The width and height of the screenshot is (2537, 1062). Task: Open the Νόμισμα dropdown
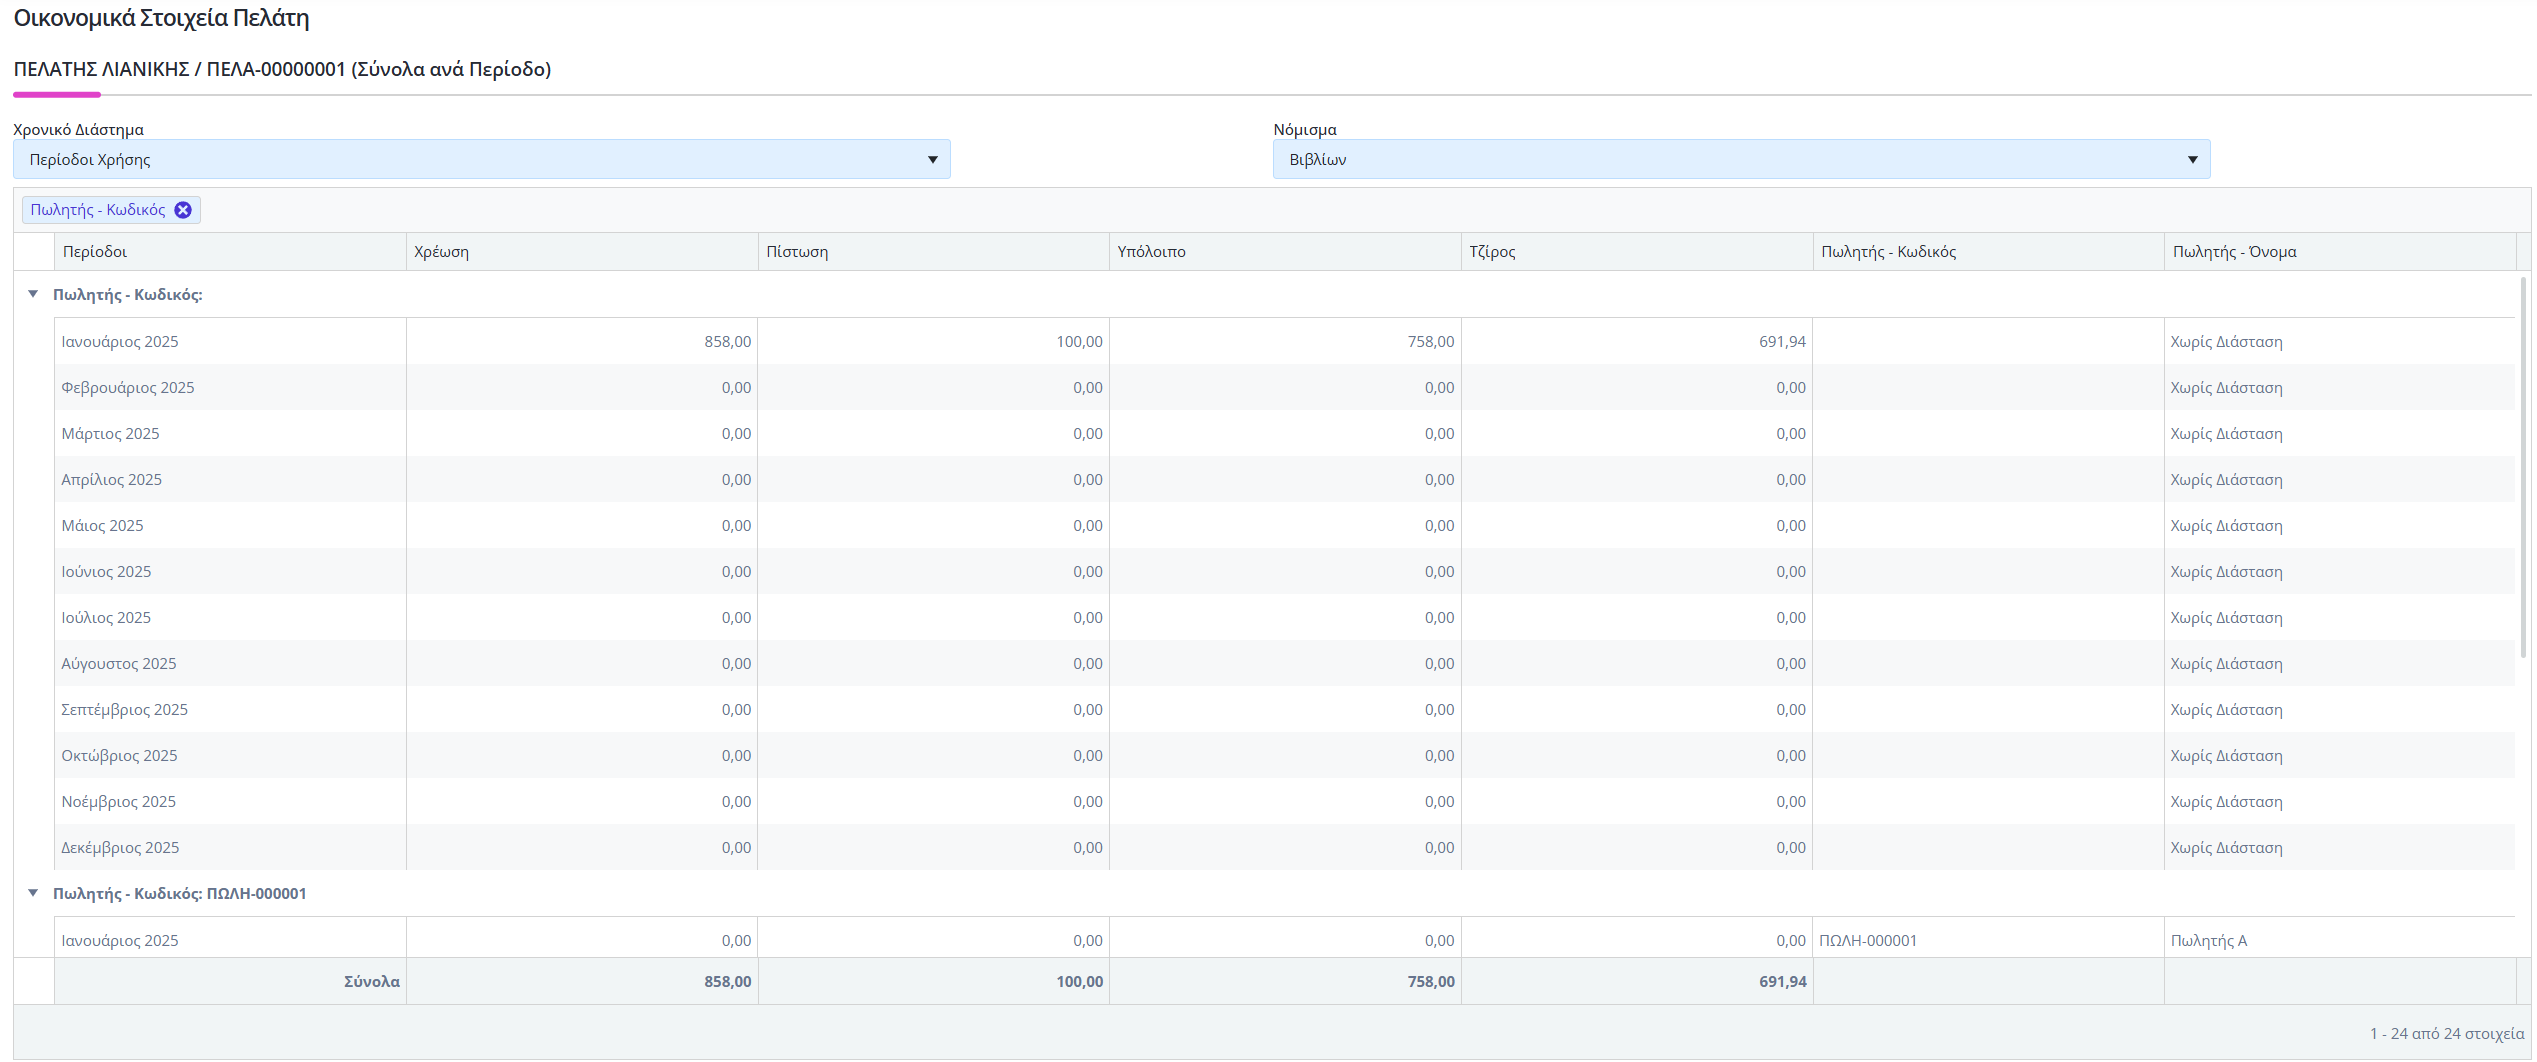click(x=1741, y=160)
